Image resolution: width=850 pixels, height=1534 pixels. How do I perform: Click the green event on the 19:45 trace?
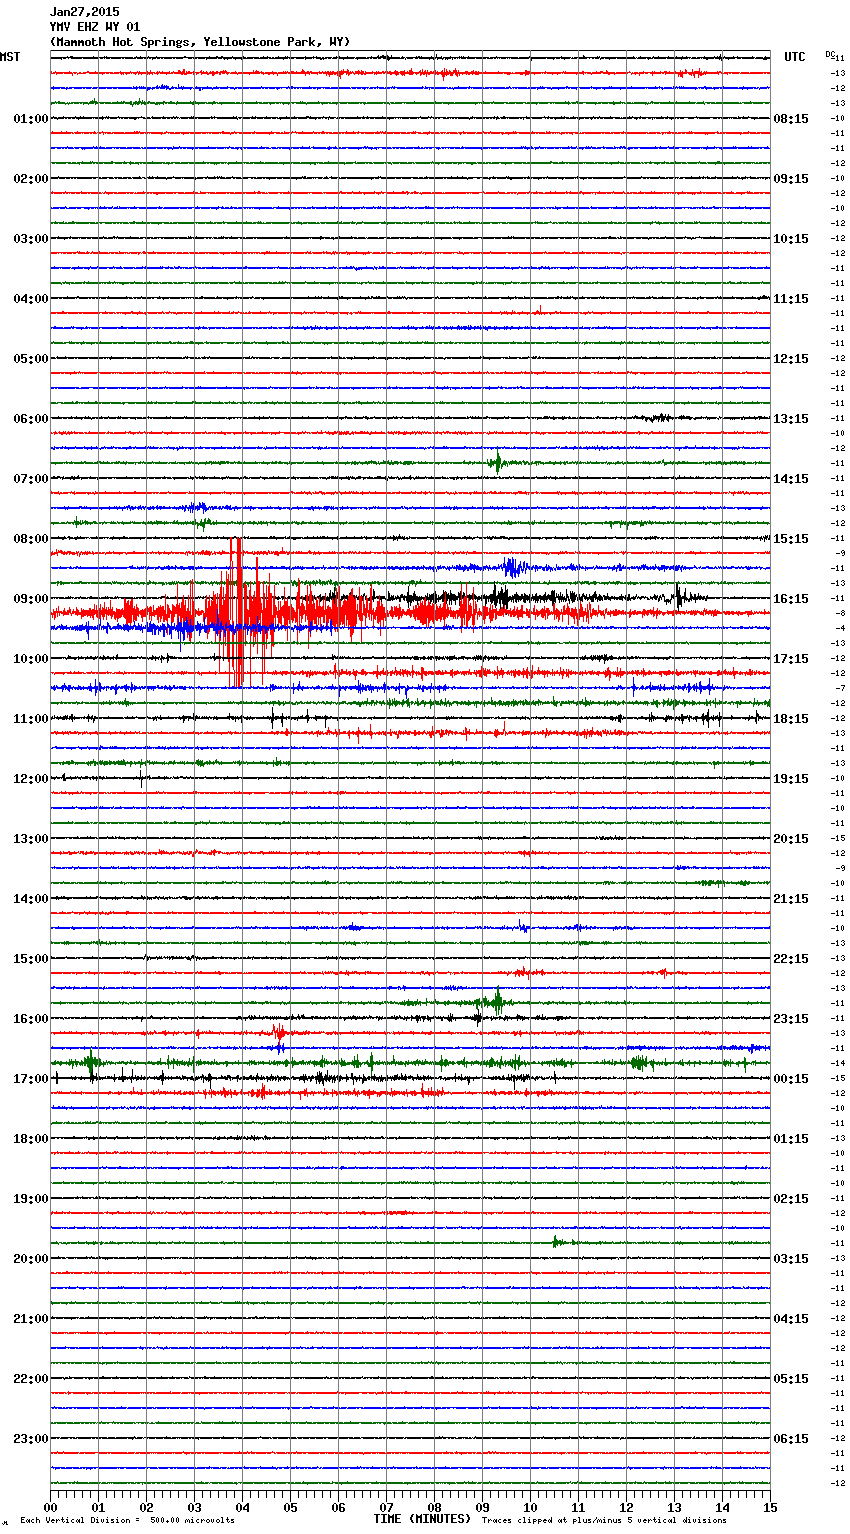tap(556, 1242)
